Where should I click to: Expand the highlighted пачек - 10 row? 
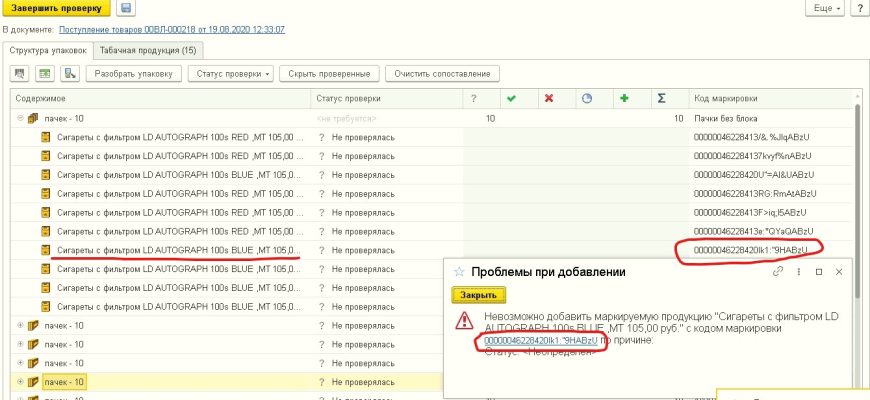(x=21, y=382)
